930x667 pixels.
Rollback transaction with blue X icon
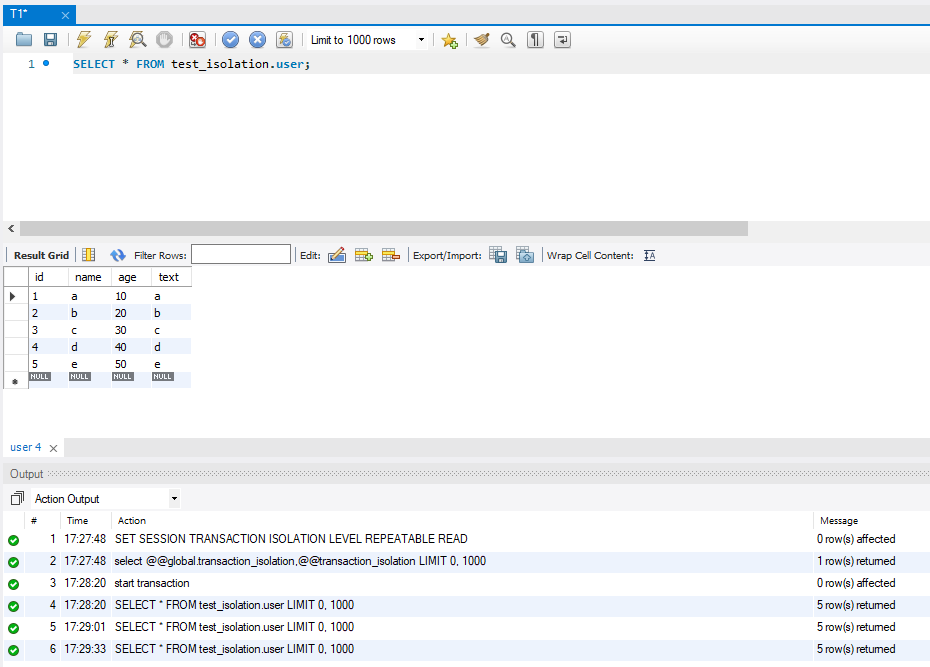[257, 40]
